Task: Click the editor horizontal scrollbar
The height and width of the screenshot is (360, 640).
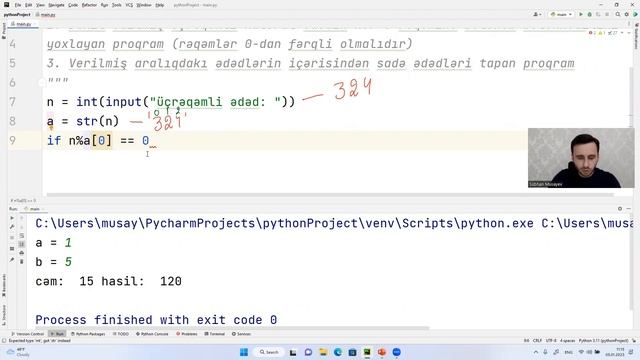Action: (330, 195)
